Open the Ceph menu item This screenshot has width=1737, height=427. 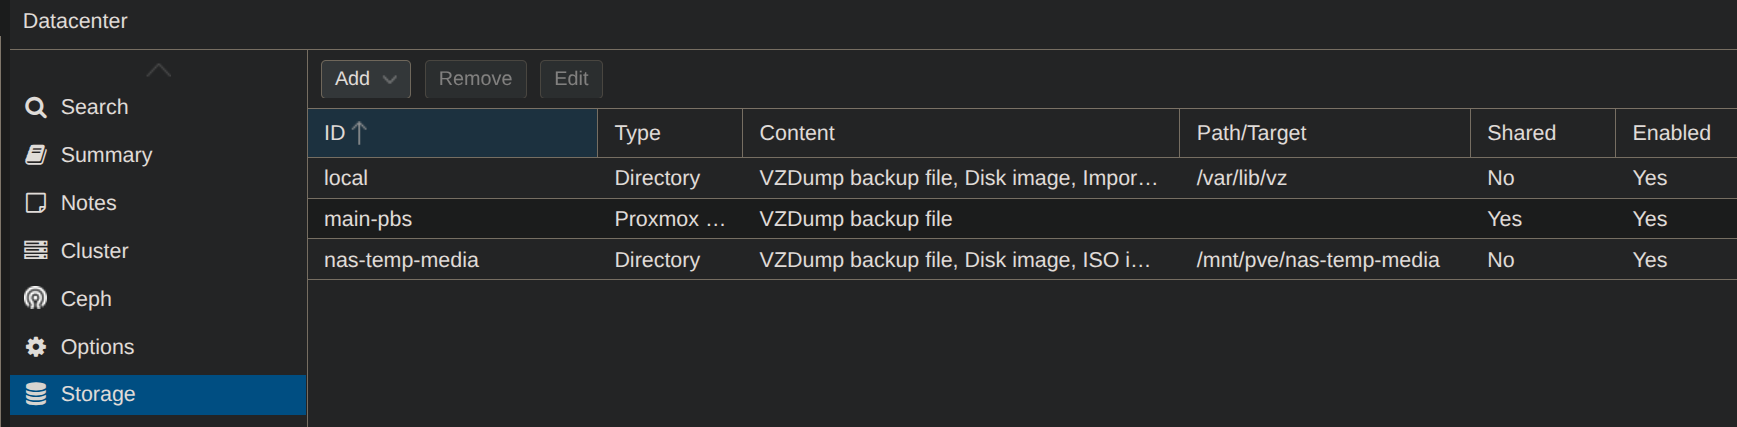pyautogui.click(x=86, y=299)
